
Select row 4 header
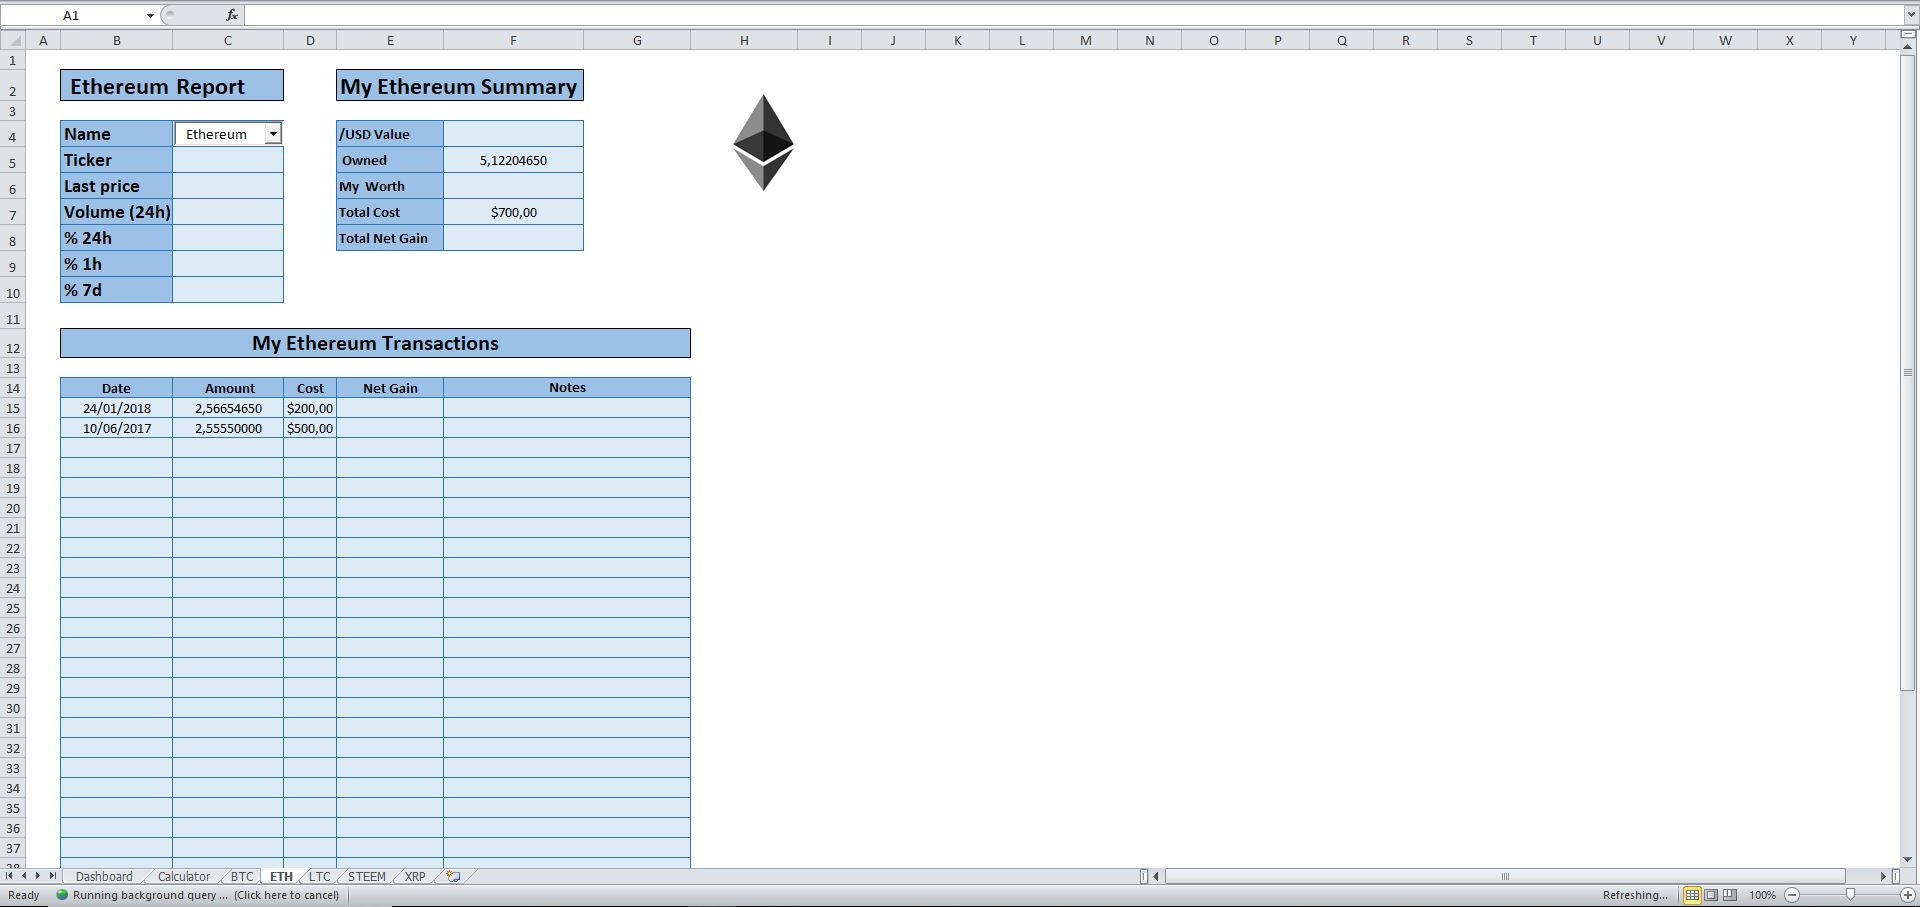click(x=13, y=136)
